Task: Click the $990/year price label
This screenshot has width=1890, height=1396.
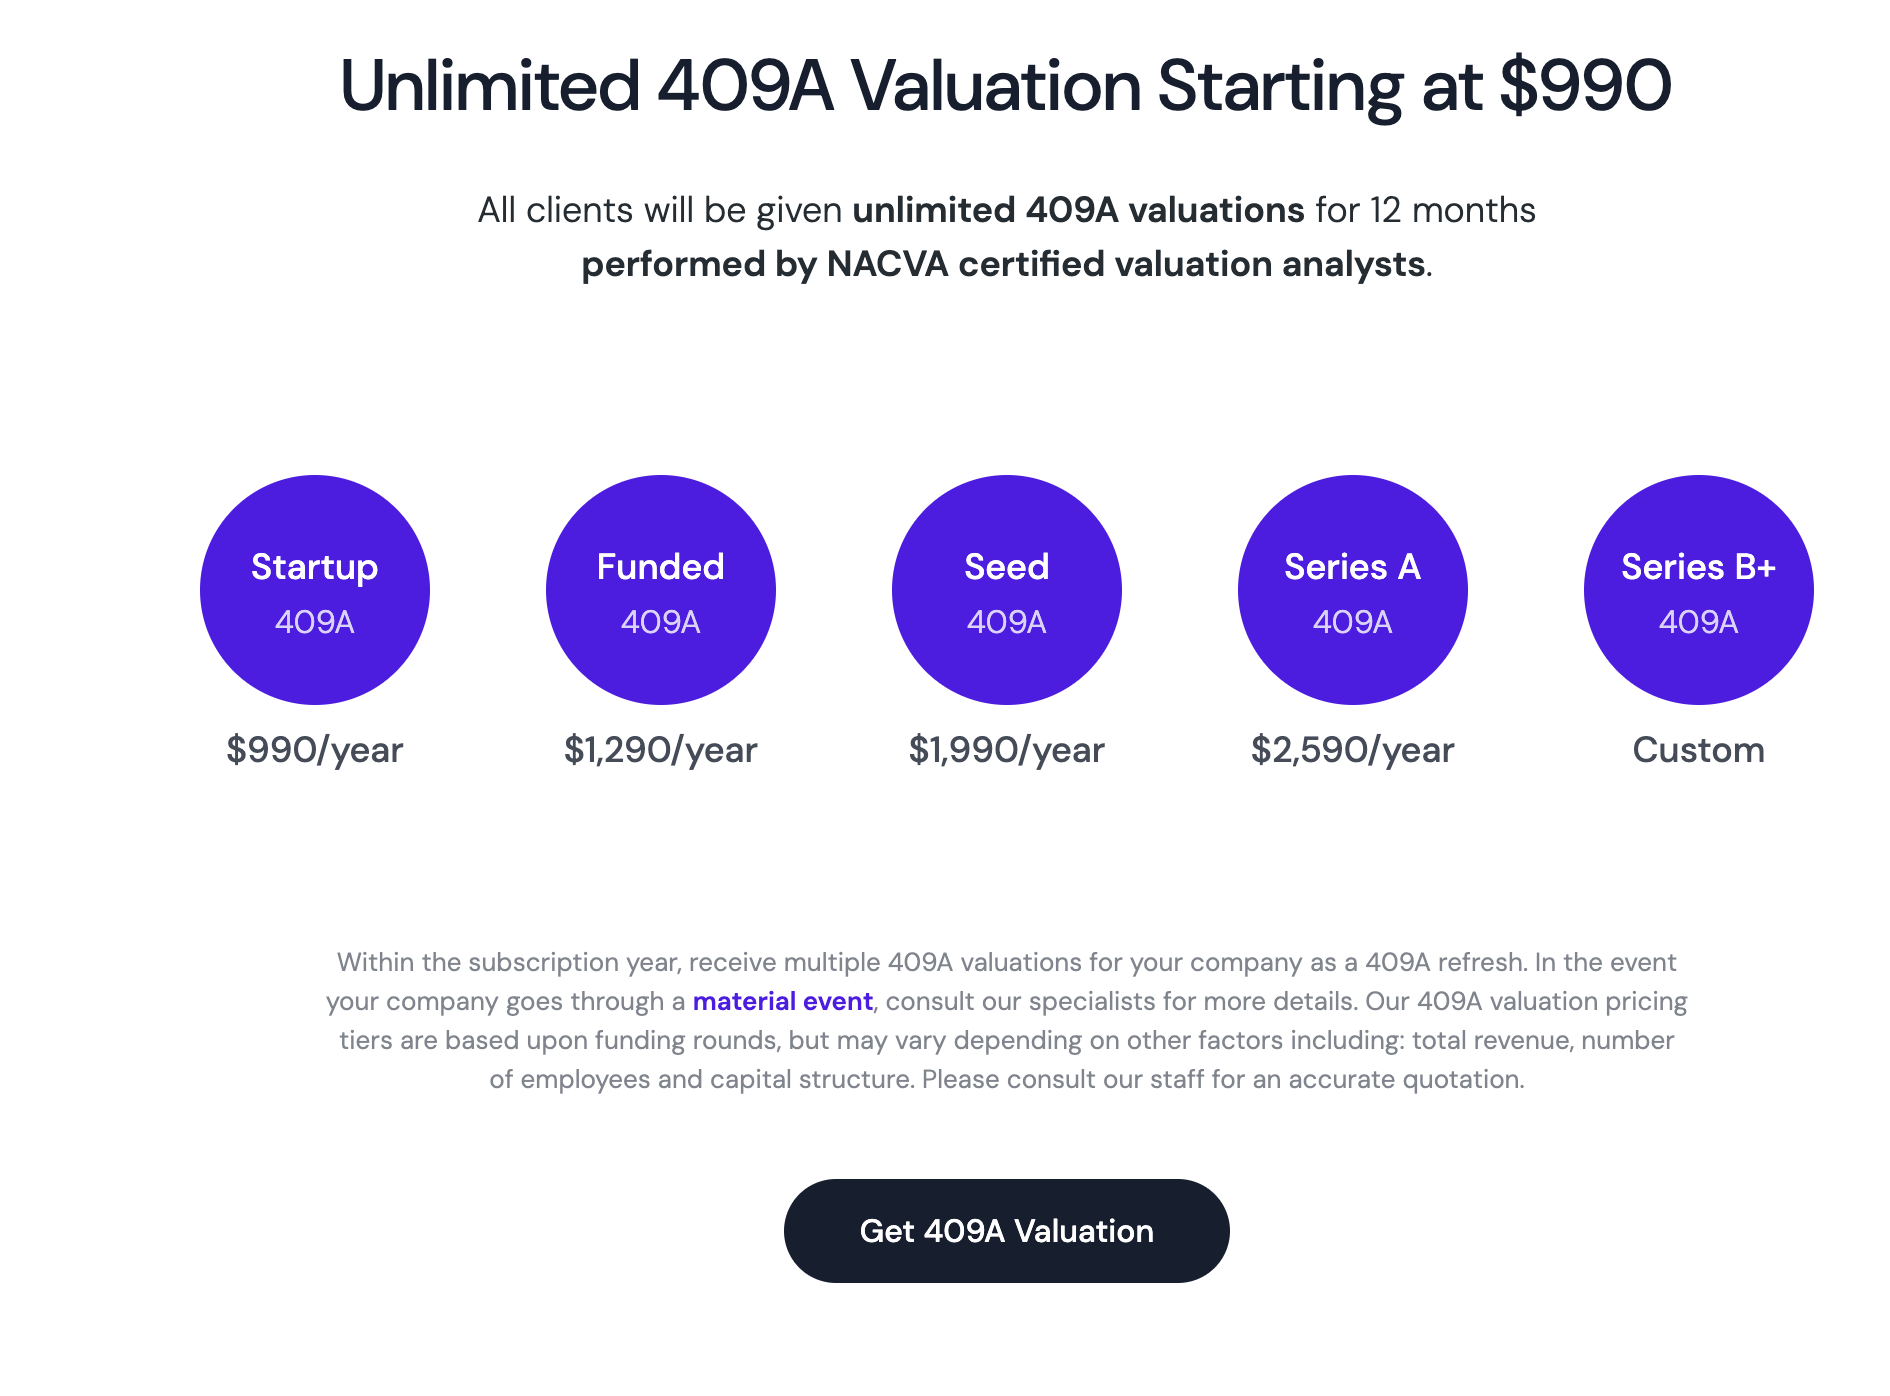Action: [315, 750]
